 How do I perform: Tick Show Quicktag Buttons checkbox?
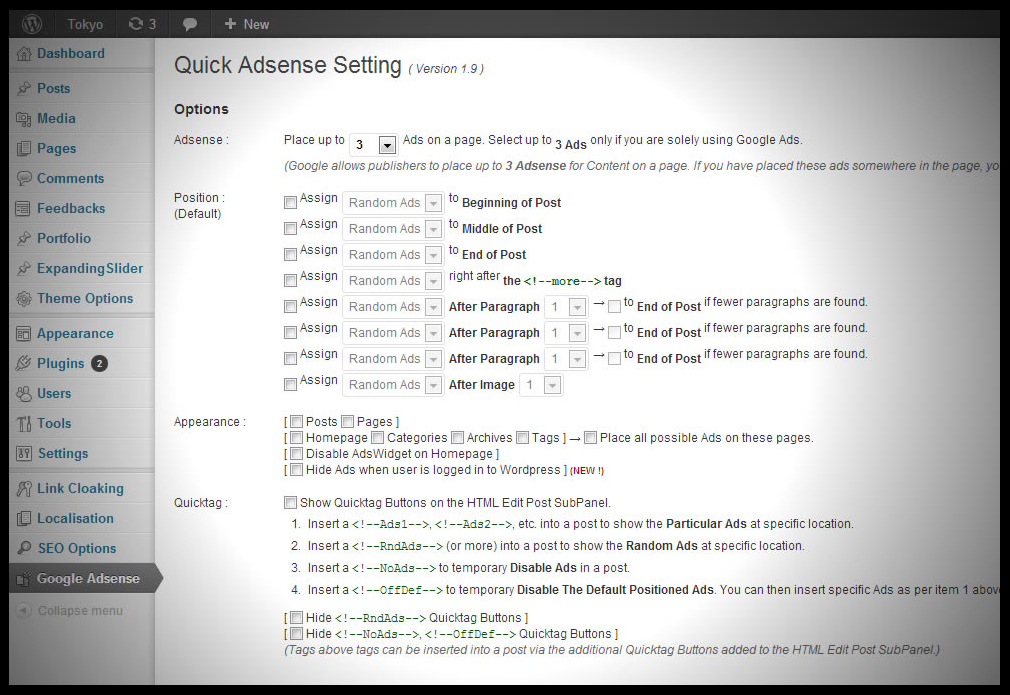(291, 503)
